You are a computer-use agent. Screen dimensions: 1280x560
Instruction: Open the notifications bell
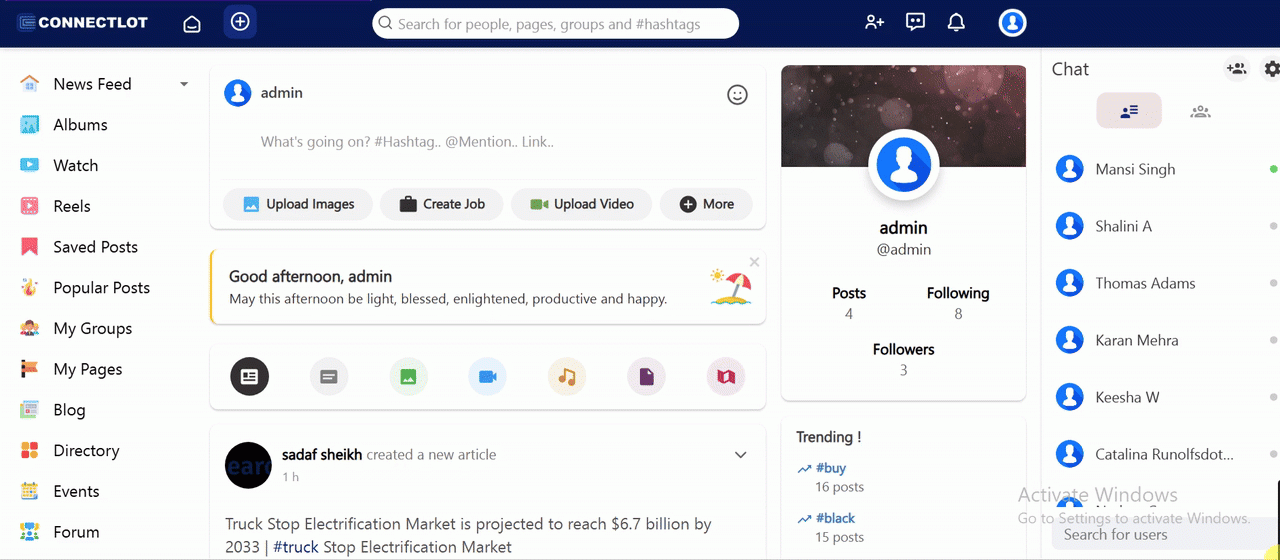(x=956, y=22)
